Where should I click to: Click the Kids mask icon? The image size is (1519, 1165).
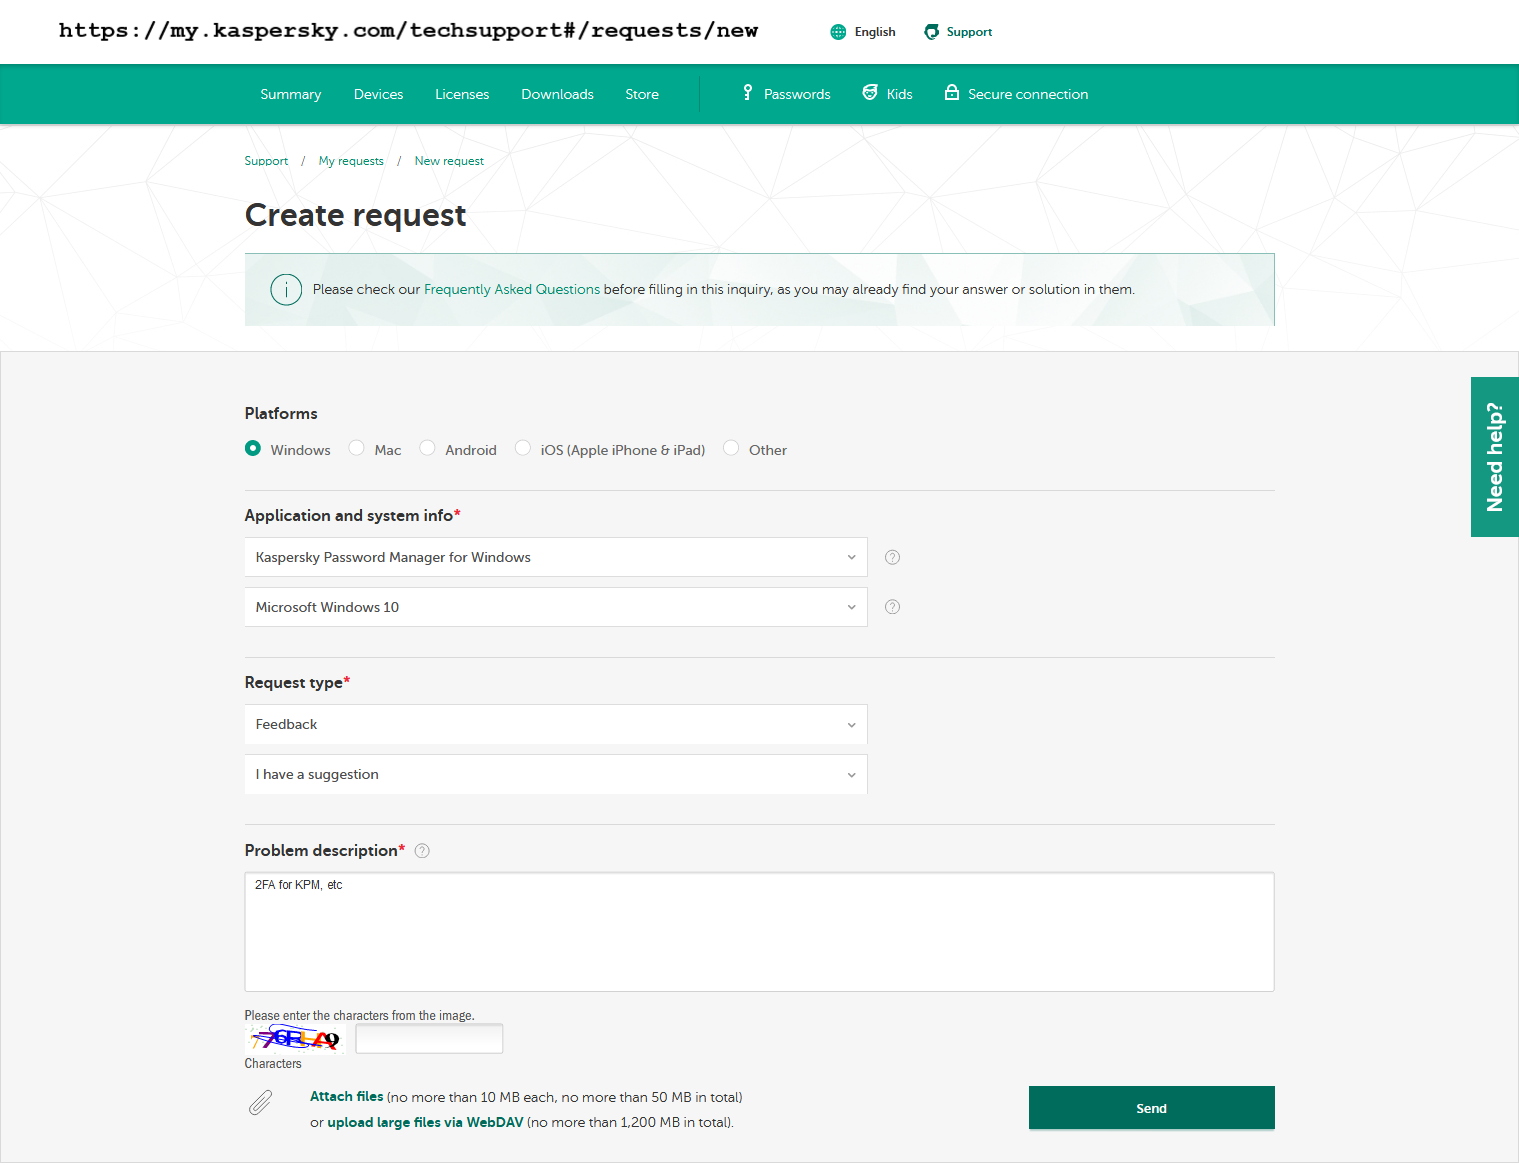point(870,93)
